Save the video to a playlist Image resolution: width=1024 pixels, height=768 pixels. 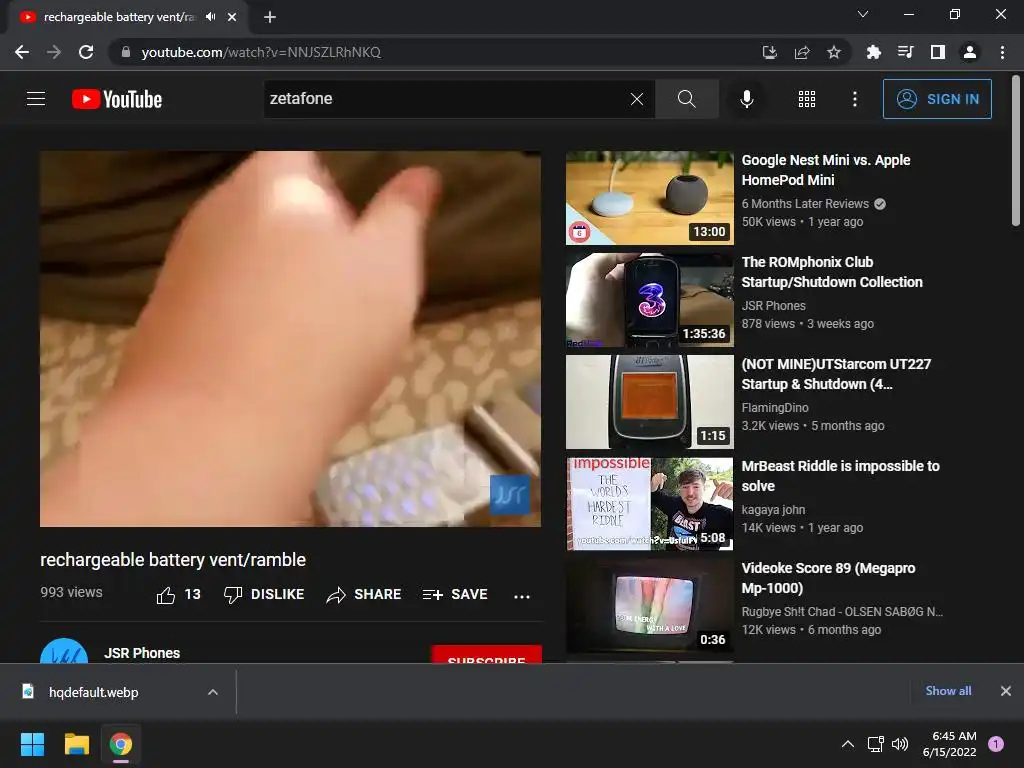click(x=455, y=594)
